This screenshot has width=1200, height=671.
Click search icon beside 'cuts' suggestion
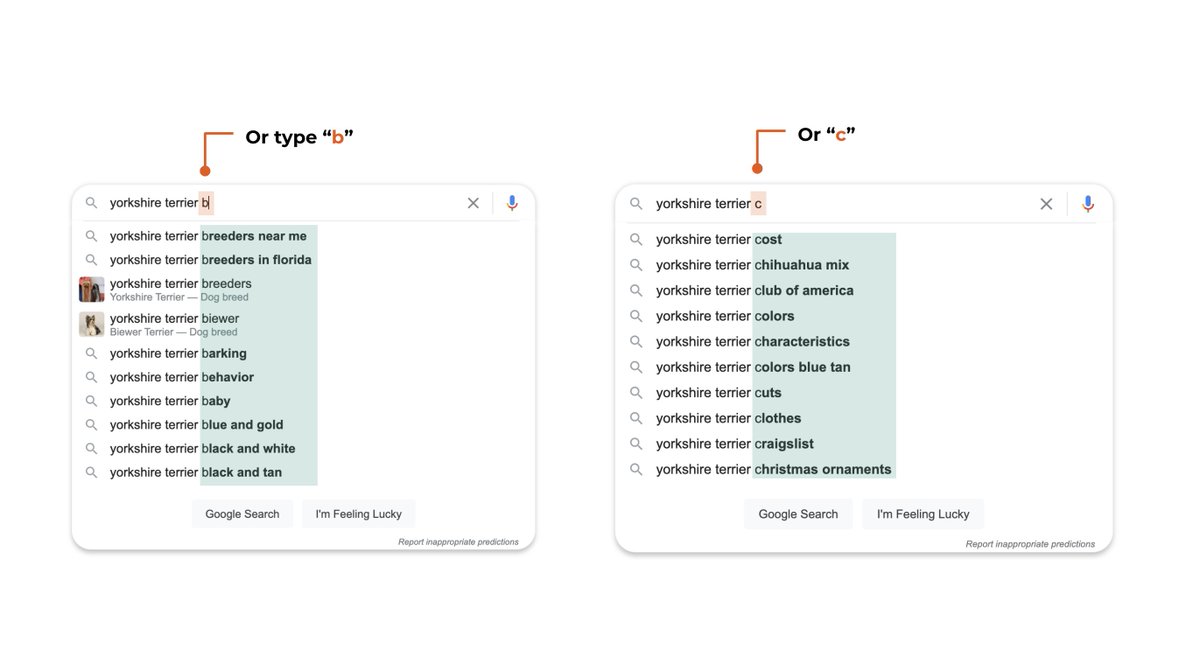636,393
